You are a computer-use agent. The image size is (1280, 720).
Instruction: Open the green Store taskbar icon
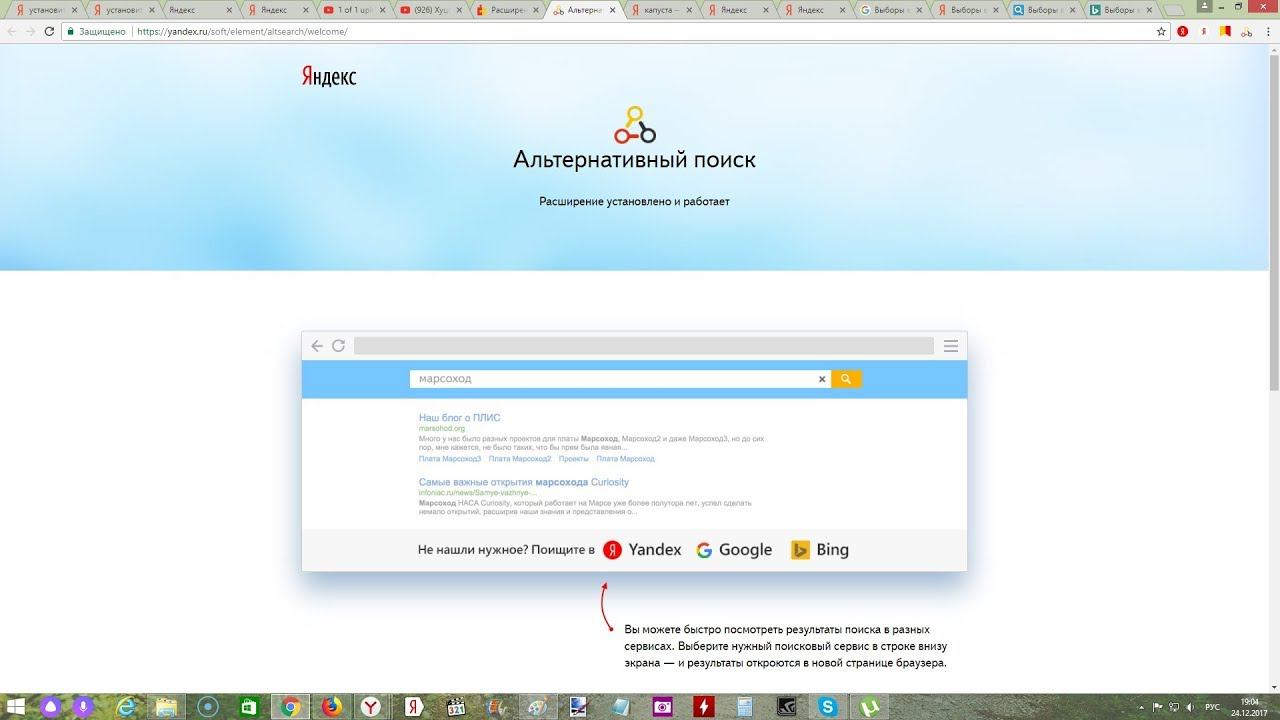pyautogui.click(x=248, y=707)
